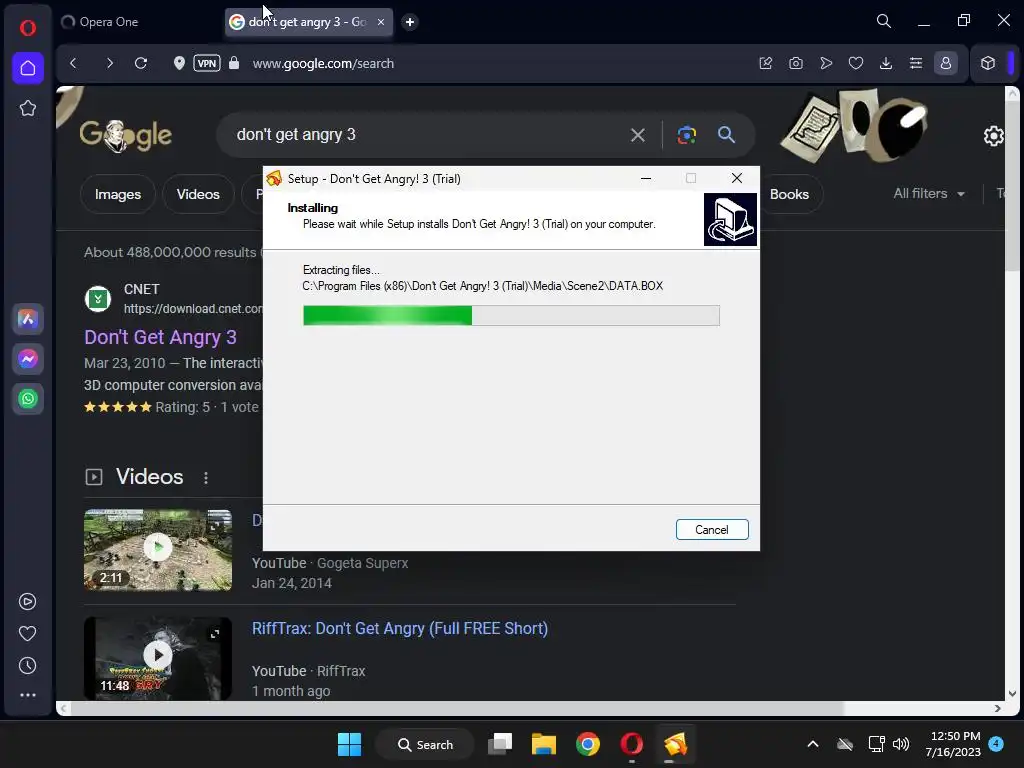Click the Google search magnifier button
Screen dimensions: 1024x768
point(726,135)
